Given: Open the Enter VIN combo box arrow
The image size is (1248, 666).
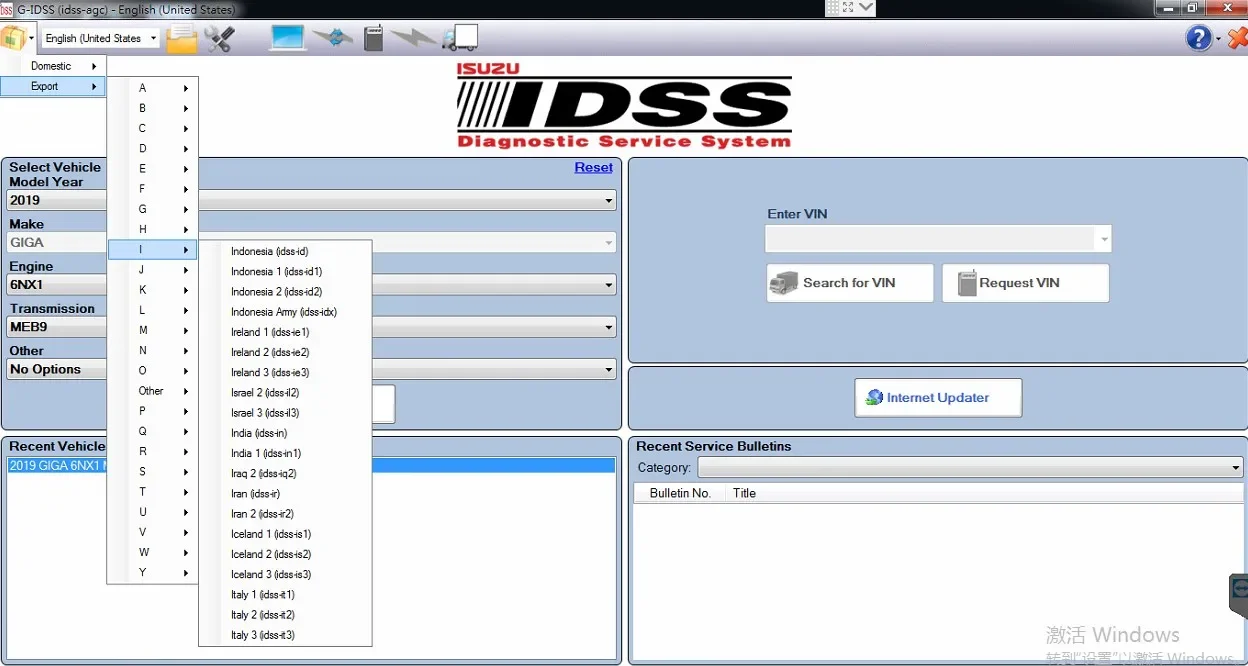Looking at the screenshot, I should click(x=1104, y=239).
